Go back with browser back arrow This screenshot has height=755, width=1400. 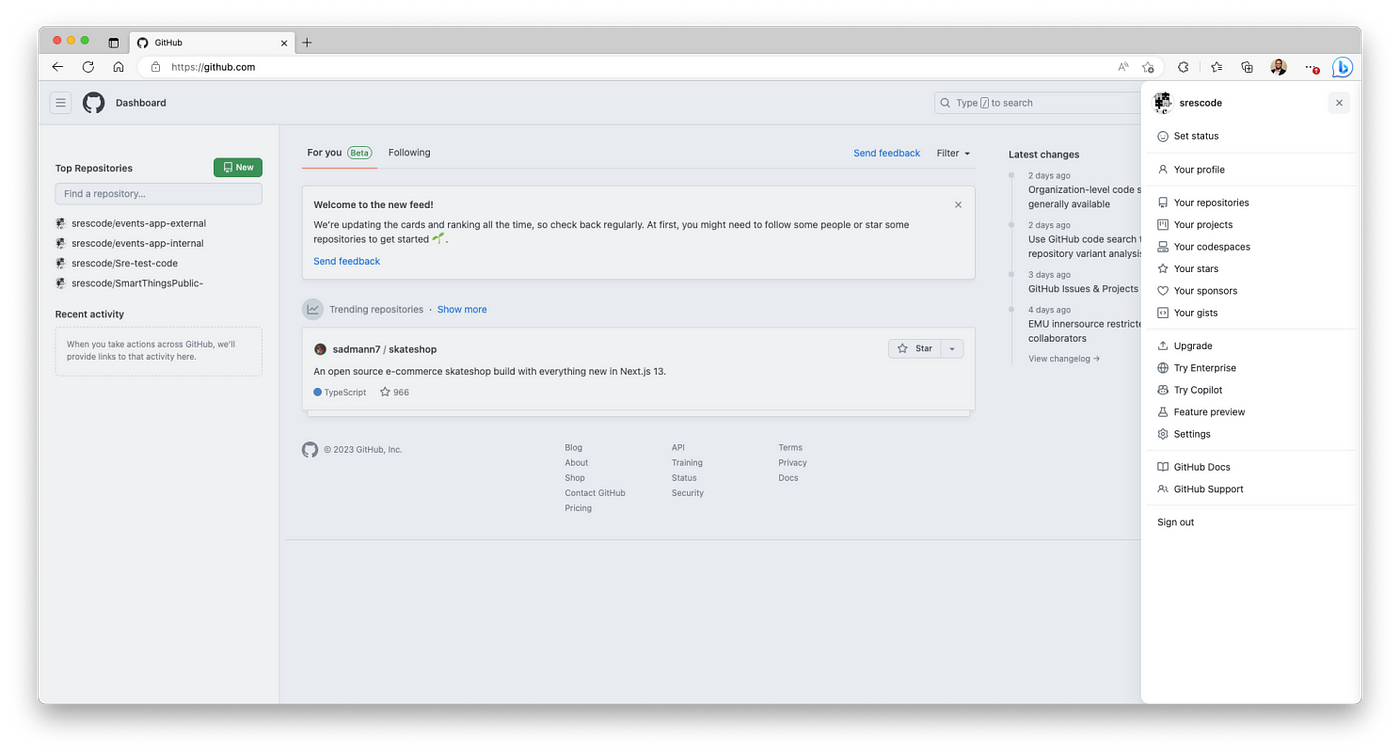58,67
